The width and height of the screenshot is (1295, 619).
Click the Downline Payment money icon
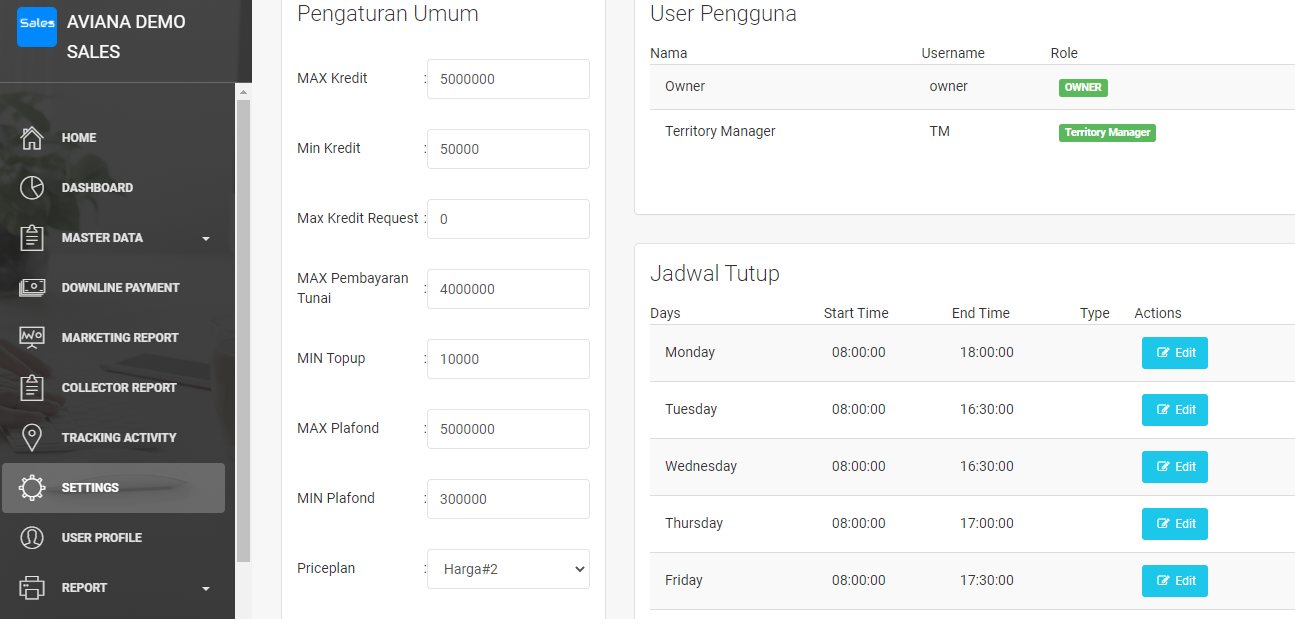32,288
